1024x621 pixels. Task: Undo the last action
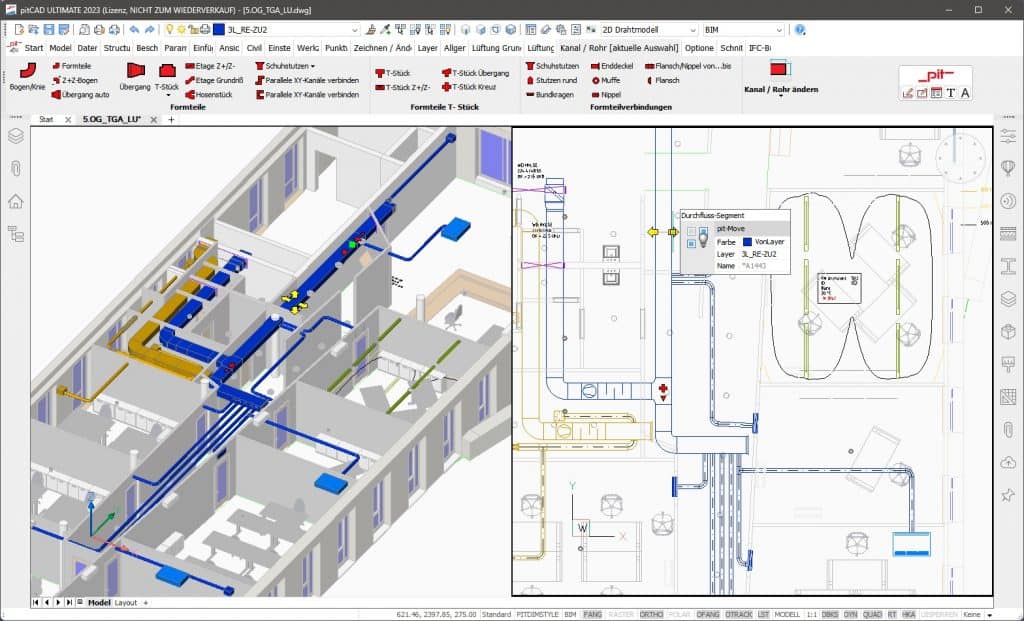[x=134, y=29]
